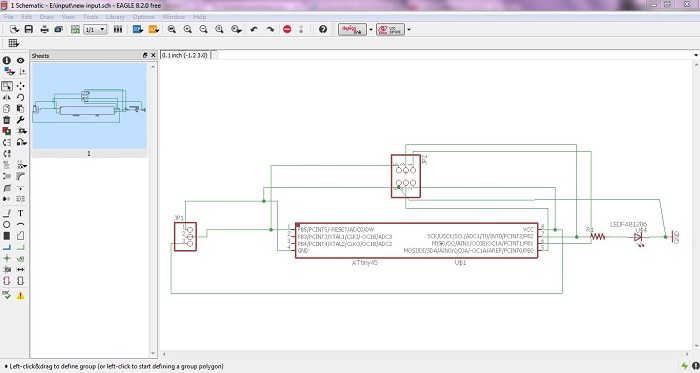Screen dimensions: 700x373
Task: Undo the last action
Action: (x=254, y=29)
